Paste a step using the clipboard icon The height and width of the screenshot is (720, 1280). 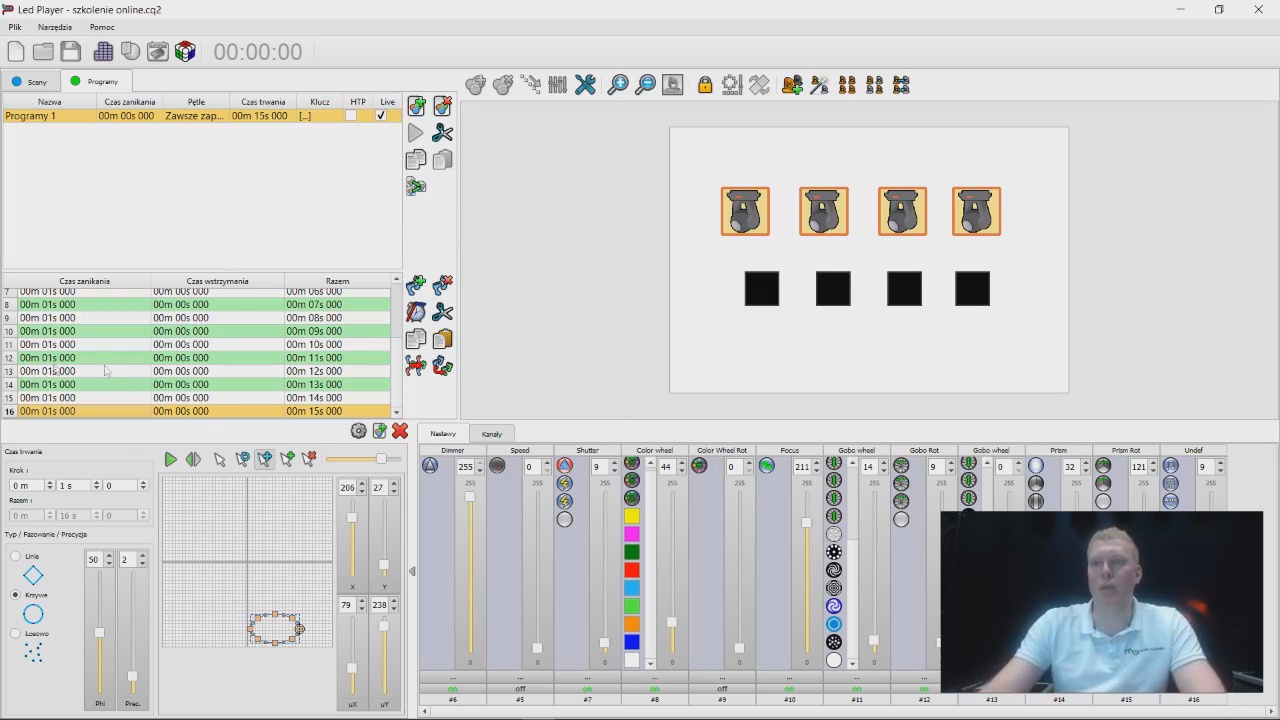coord(443,340)
